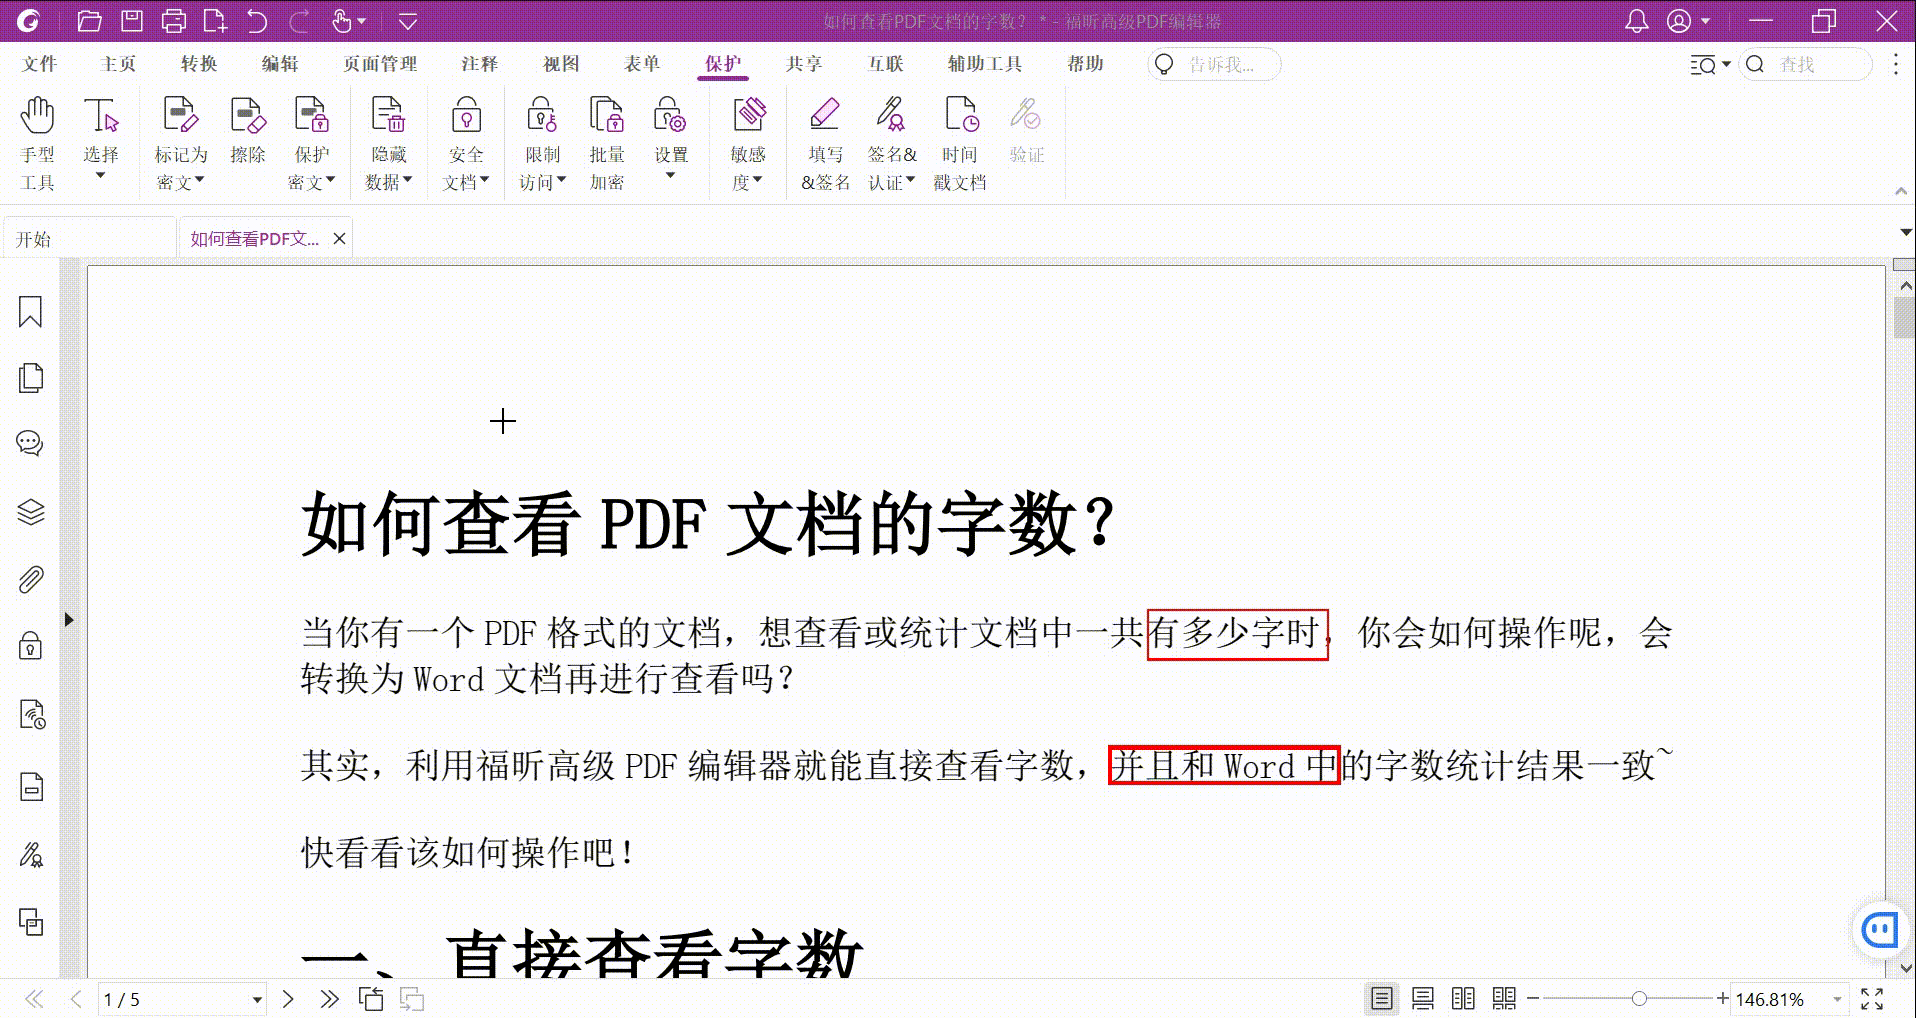Screen dimensions: 1916x1018
Task: Enable single page view mode
Action: coord(1381,998)
